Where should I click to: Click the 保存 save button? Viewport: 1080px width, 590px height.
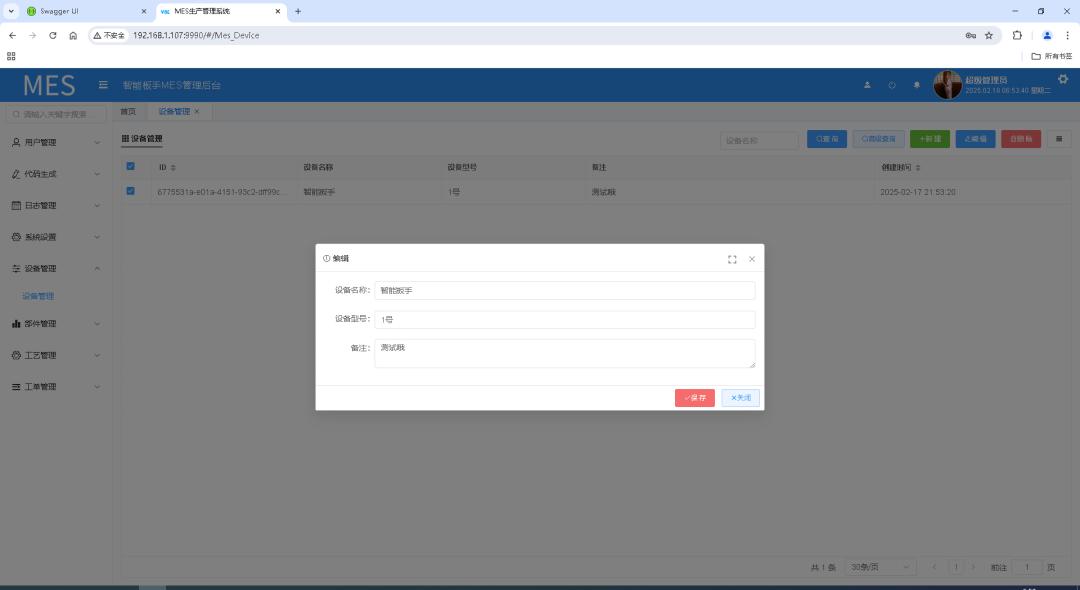[694, 398]
